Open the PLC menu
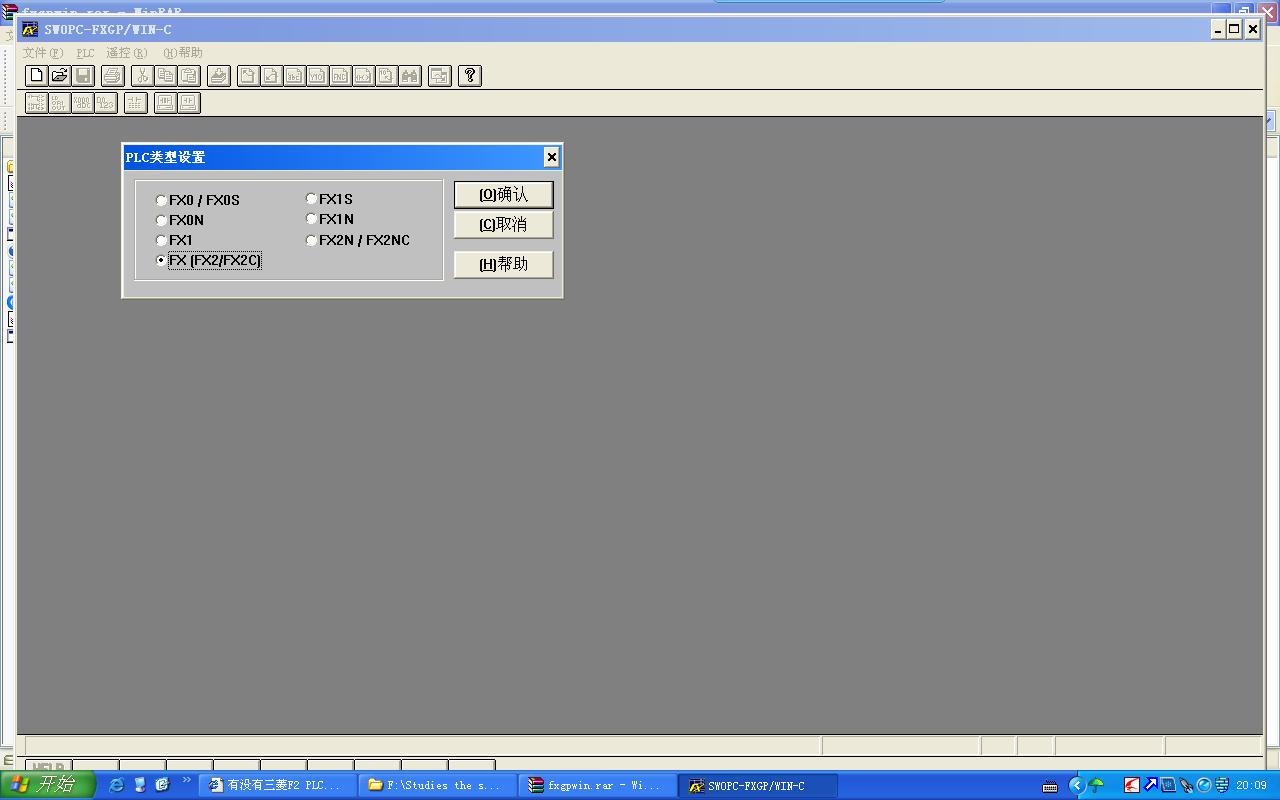This screenshot has height=800, width=1280. (85, 53)
